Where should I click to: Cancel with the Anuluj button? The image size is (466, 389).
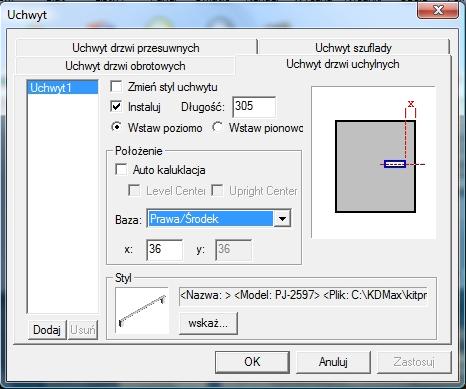tap(333, 362)
